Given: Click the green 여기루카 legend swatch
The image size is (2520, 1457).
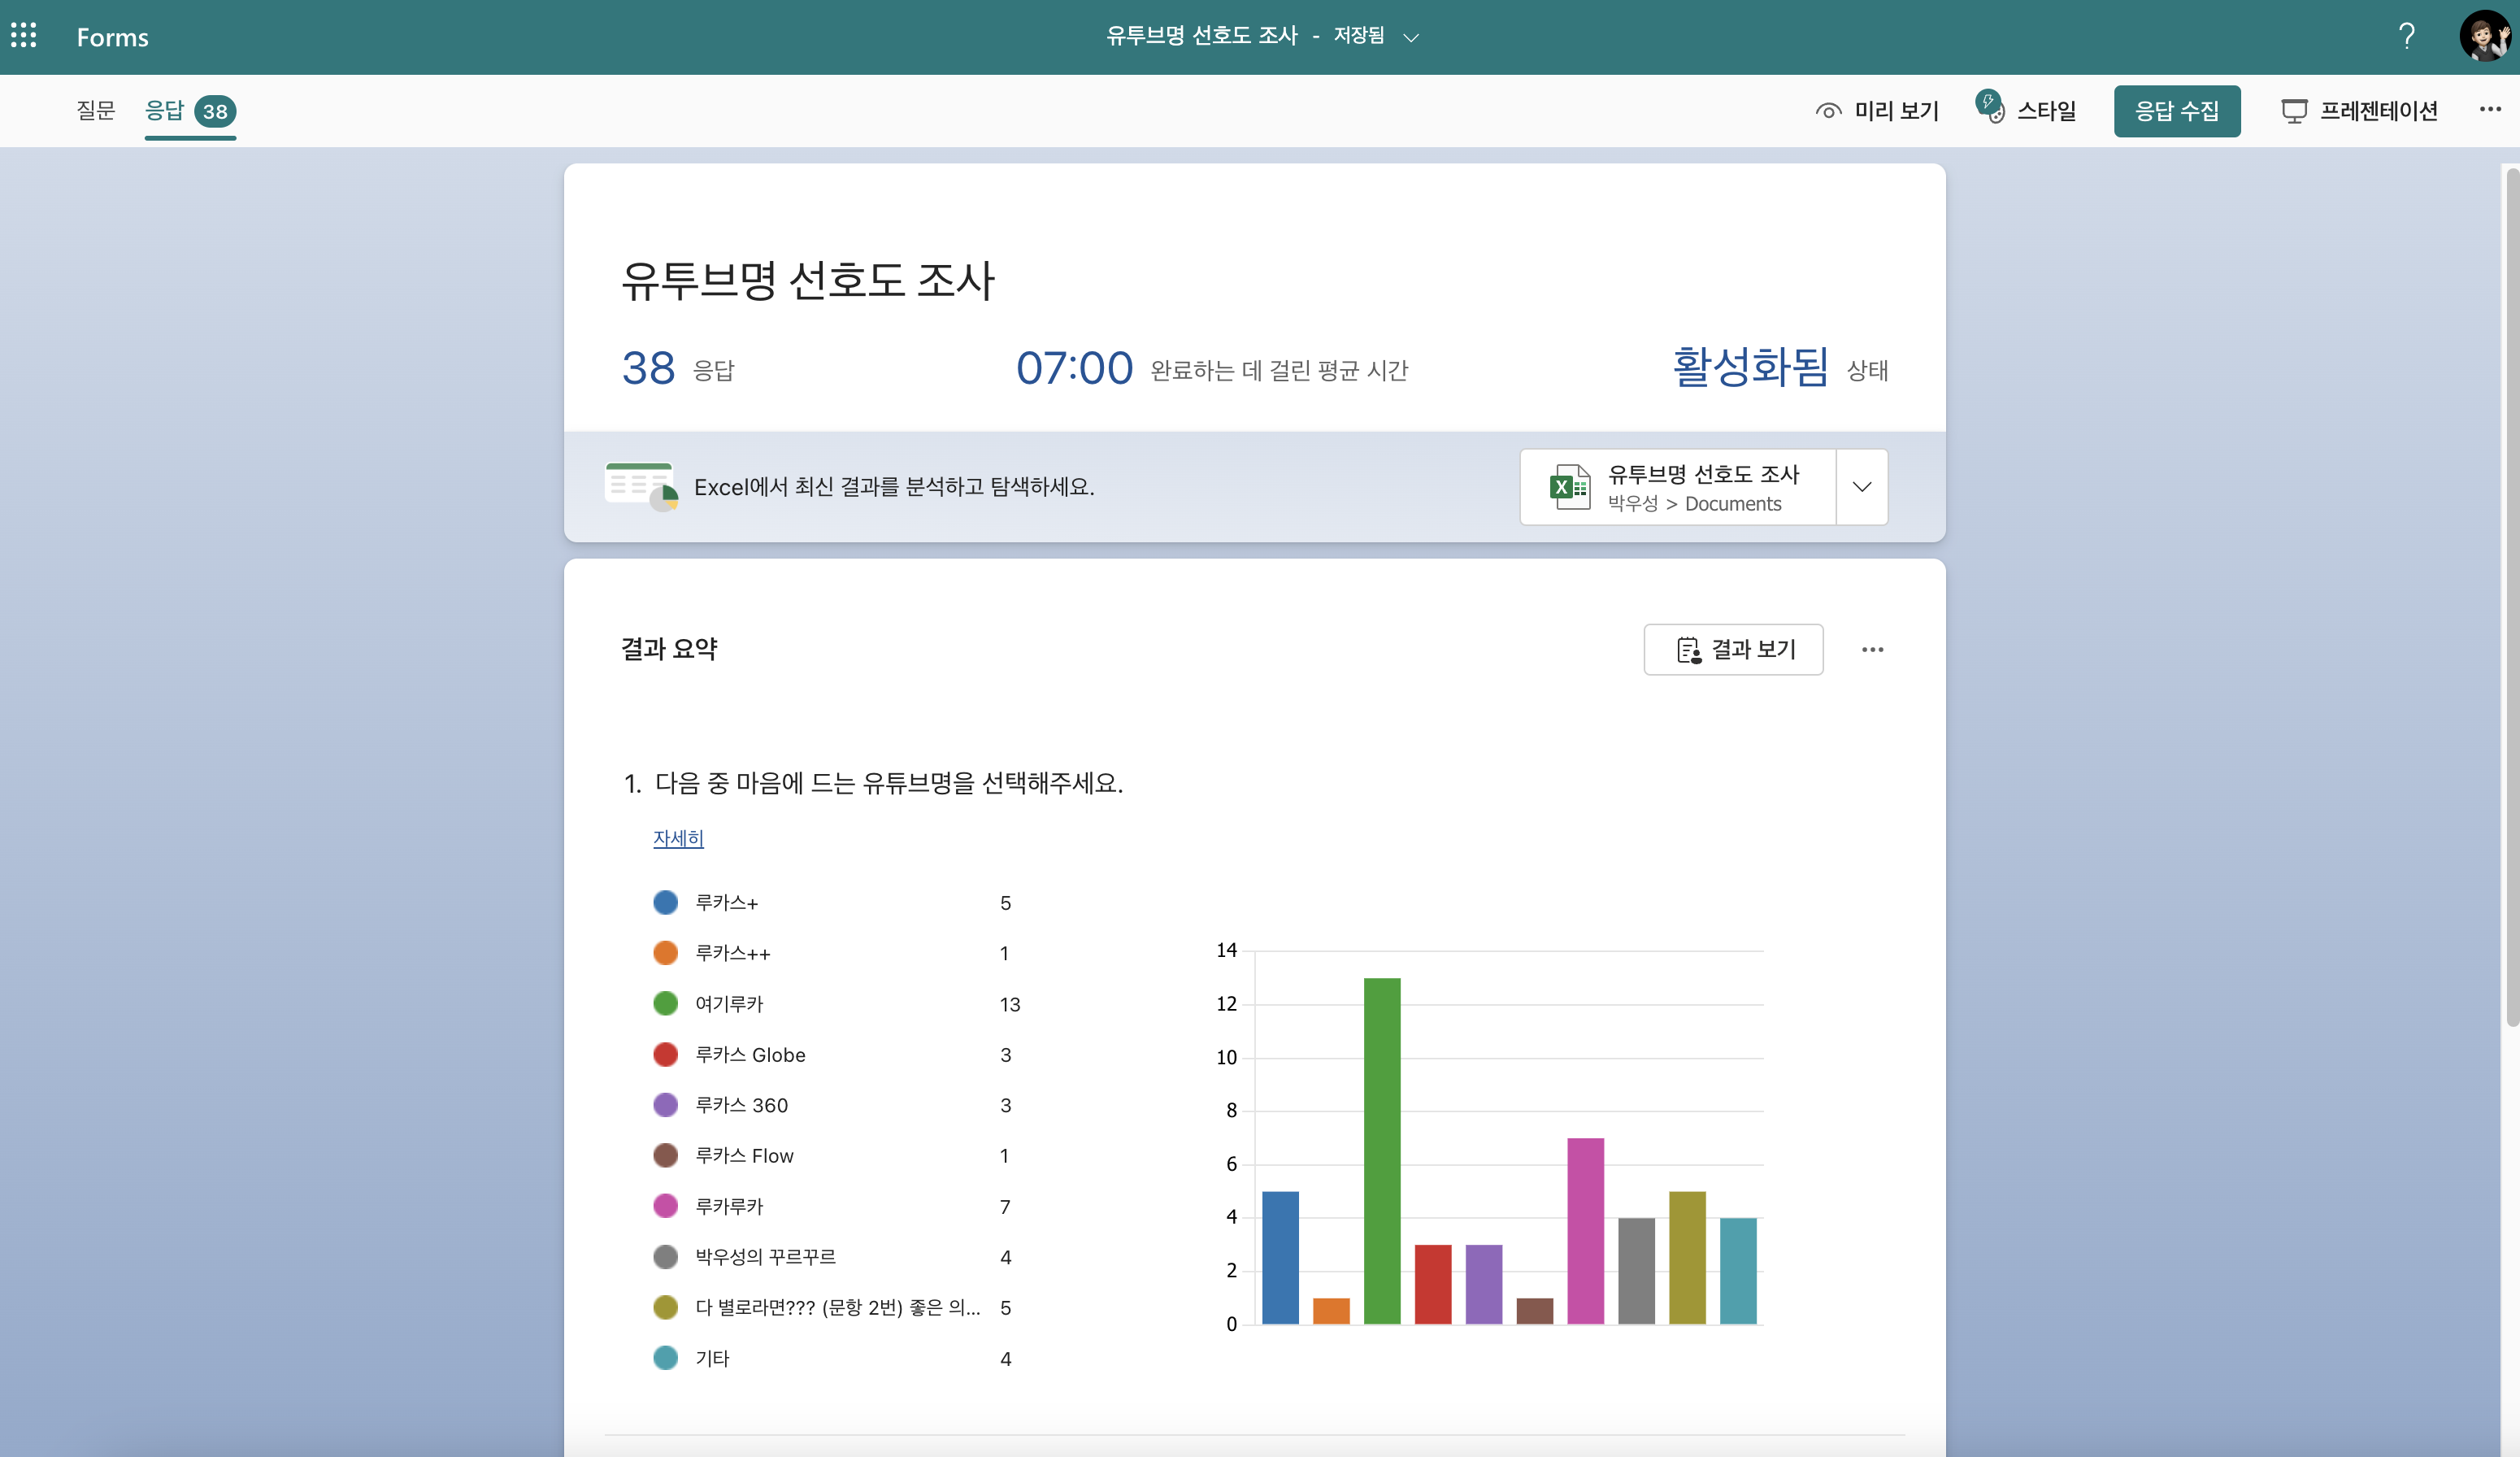Looking at the screenshot, I should point(665,1003).
